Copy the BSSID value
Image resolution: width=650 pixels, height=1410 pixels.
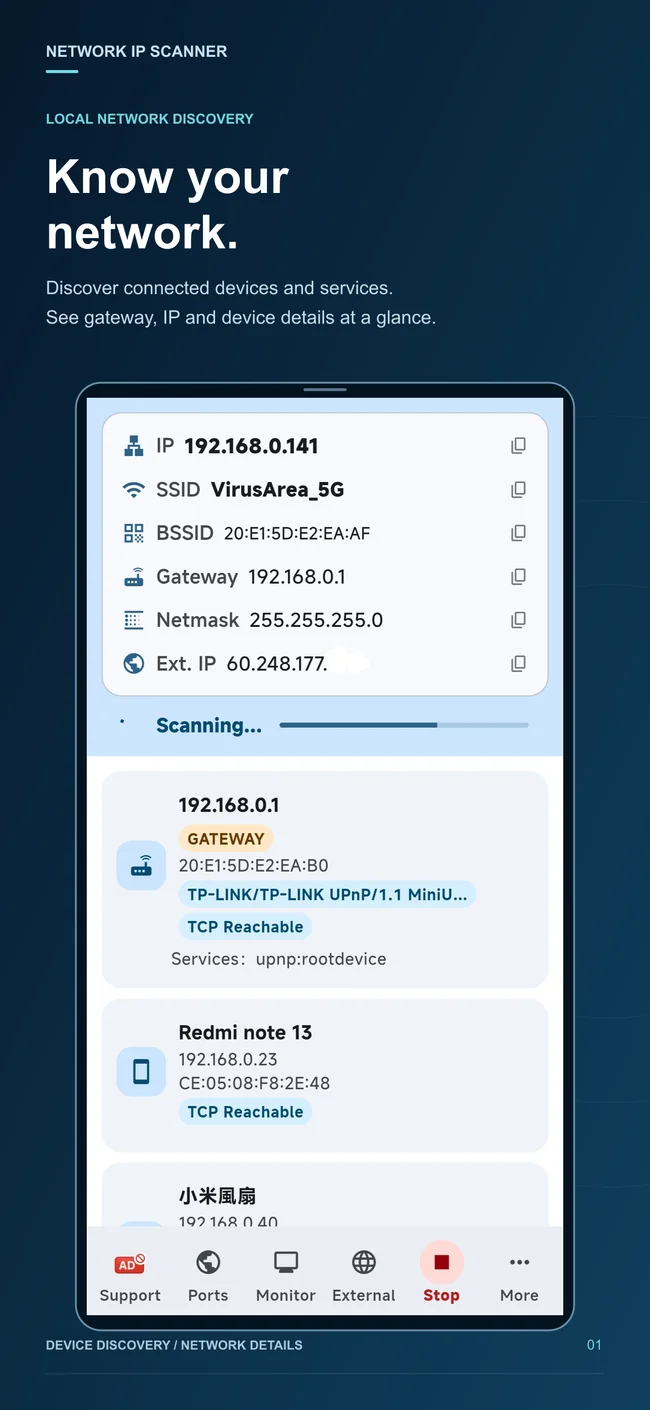click(518, 533)
